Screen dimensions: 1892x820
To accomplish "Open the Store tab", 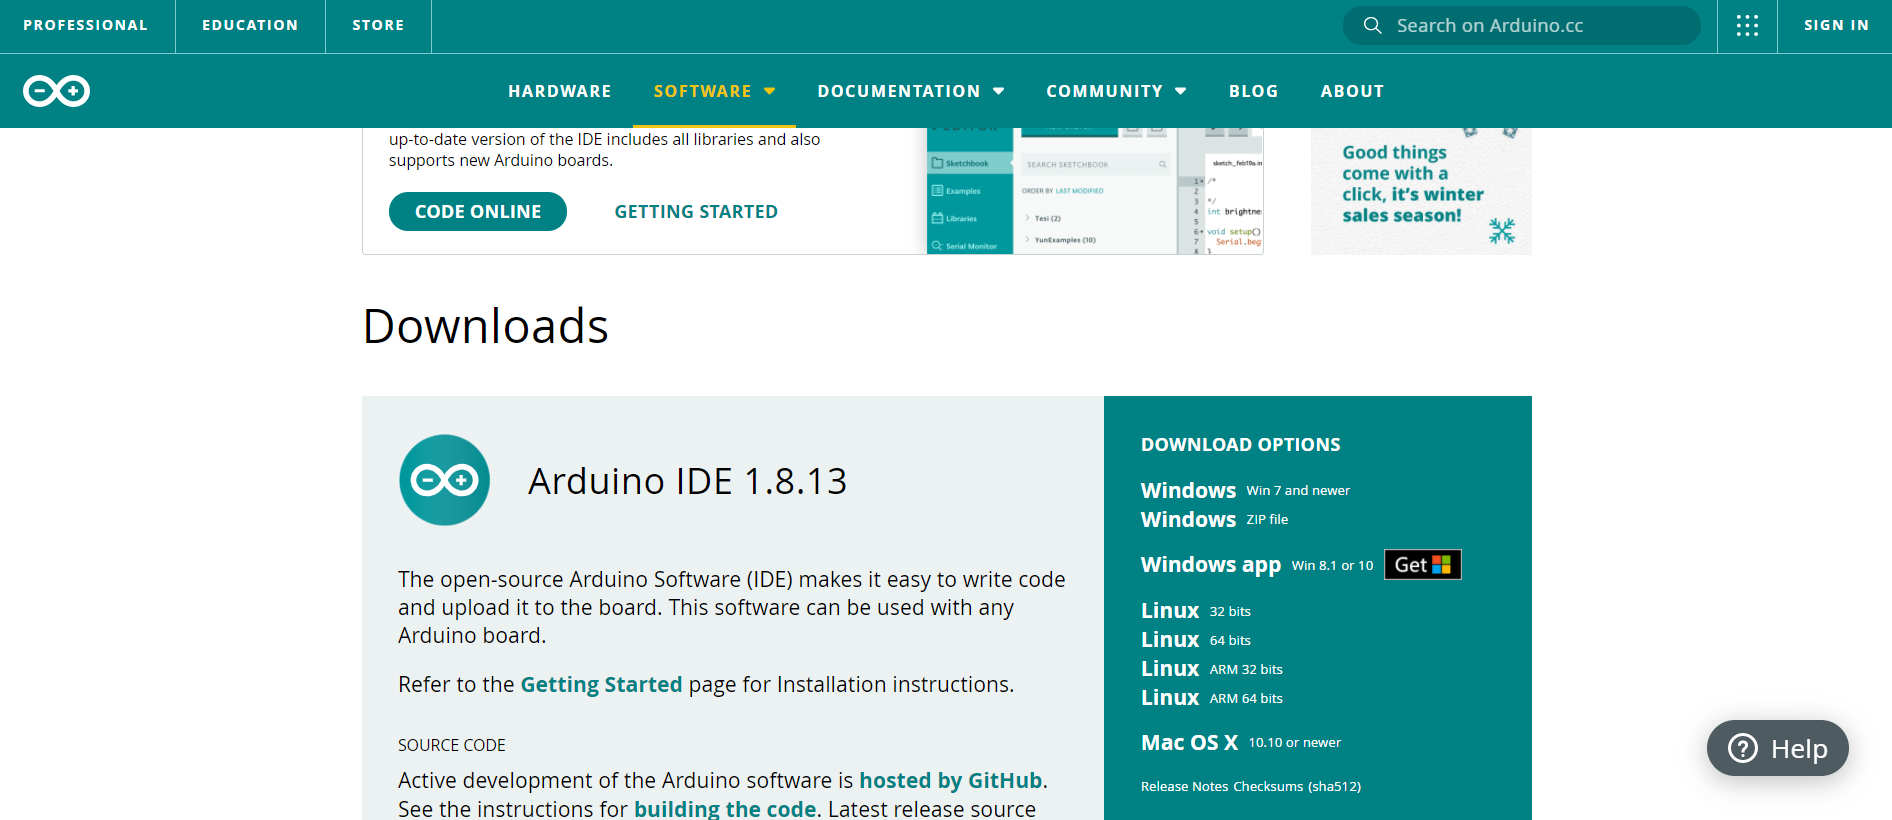I will click(x=378, y=26).
